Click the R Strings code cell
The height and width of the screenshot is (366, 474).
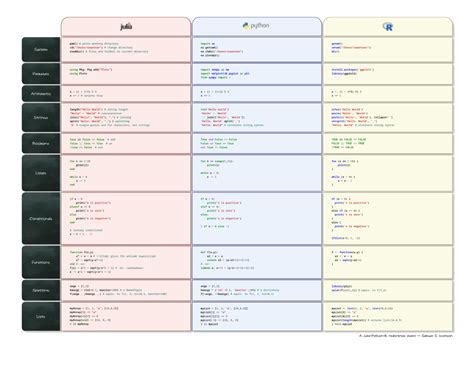tap(388, 117)
